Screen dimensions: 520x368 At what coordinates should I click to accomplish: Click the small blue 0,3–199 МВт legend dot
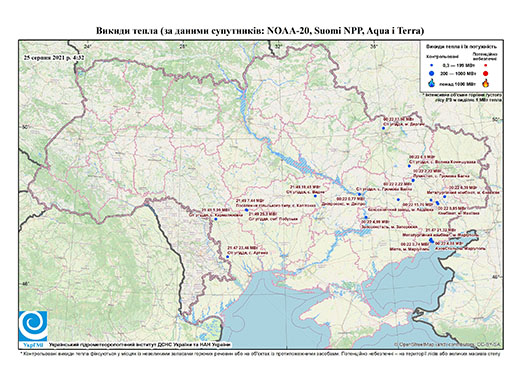click(431, 65)
